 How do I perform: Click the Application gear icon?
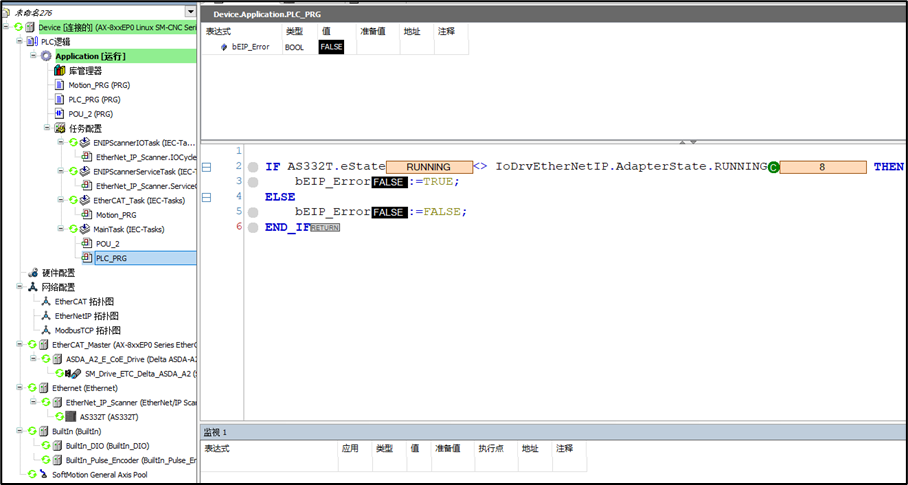46,56
